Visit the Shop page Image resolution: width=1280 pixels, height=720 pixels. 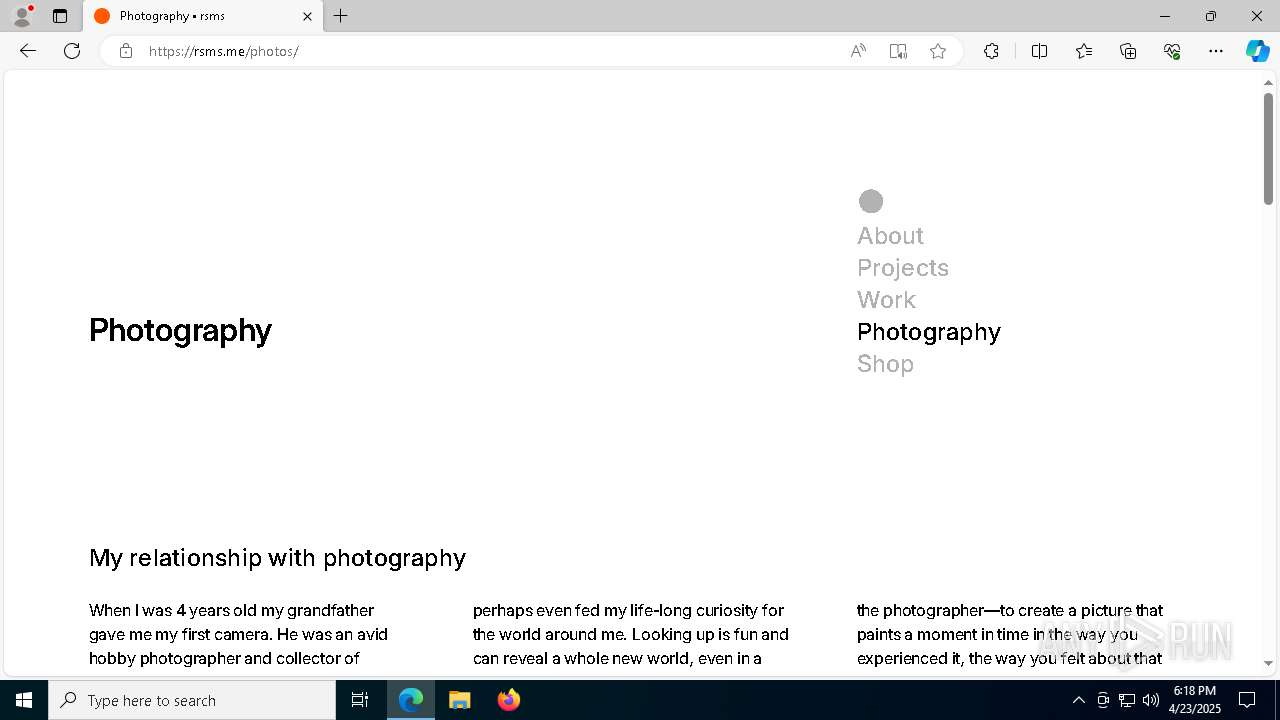(x=885, y=364)
